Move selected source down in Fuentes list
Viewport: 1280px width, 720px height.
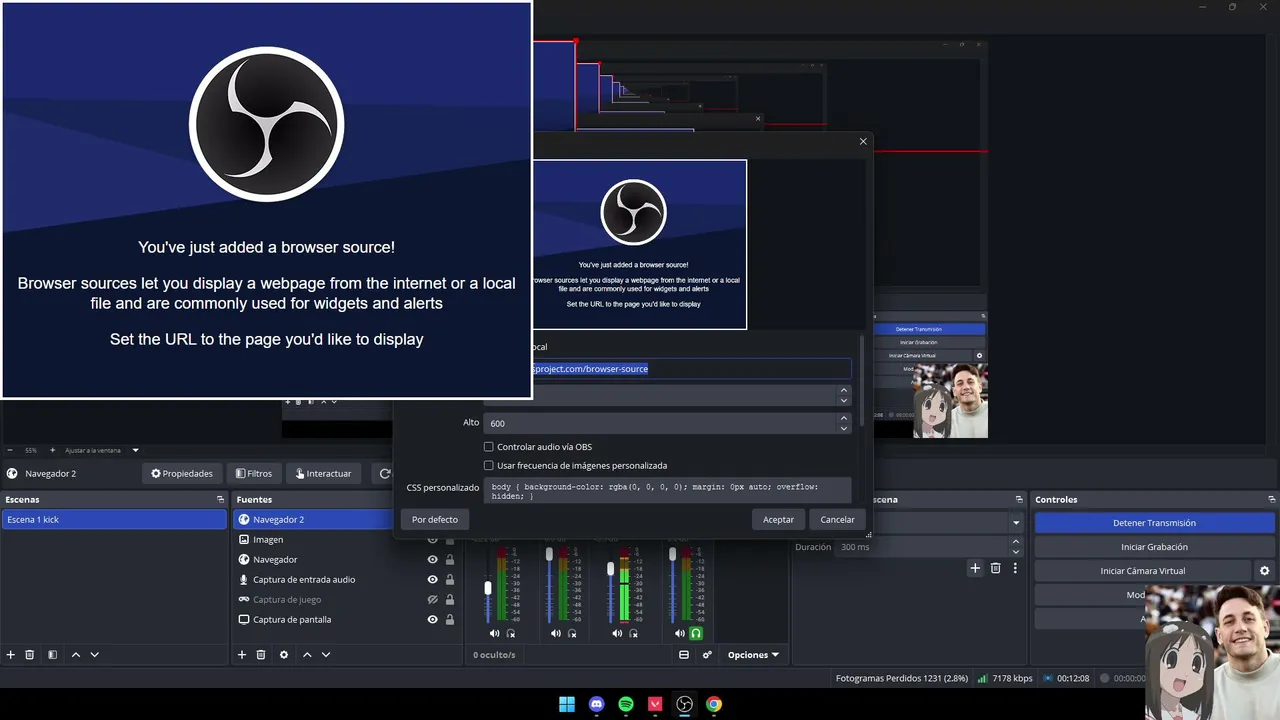pos(326,655)
